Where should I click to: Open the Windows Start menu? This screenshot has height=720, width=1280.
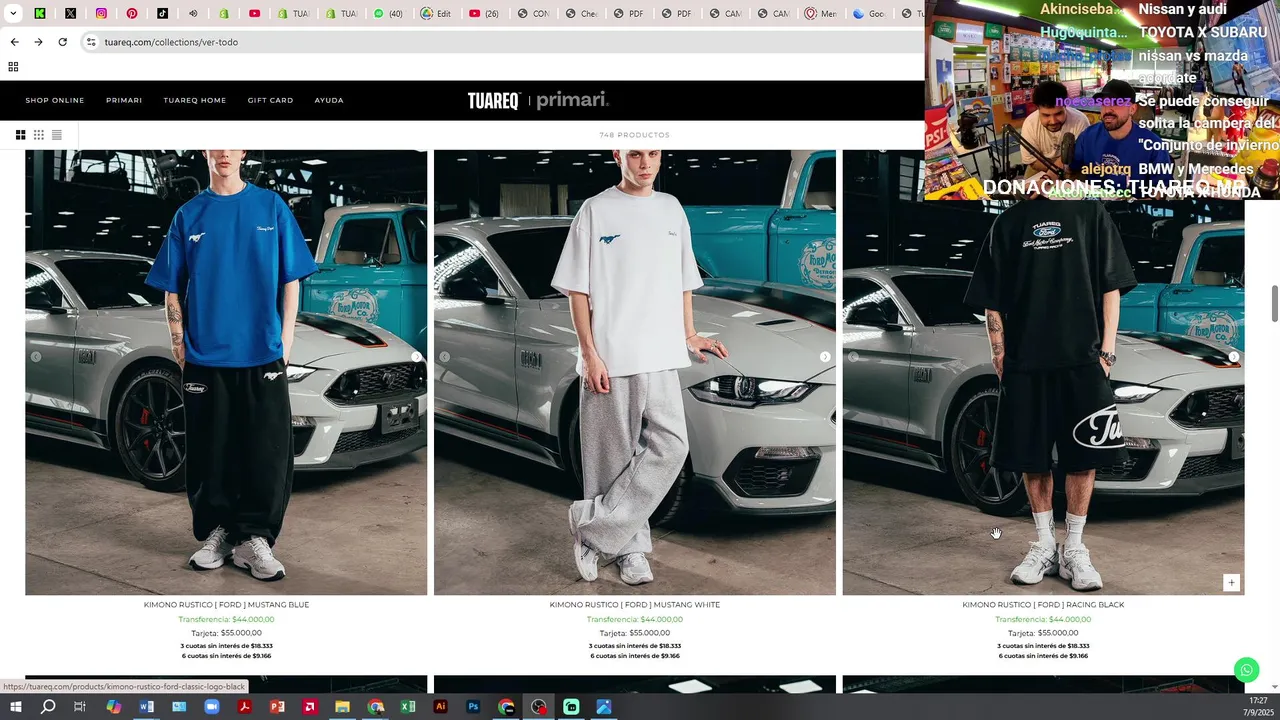pyautogui.click(x=16, y=707)
